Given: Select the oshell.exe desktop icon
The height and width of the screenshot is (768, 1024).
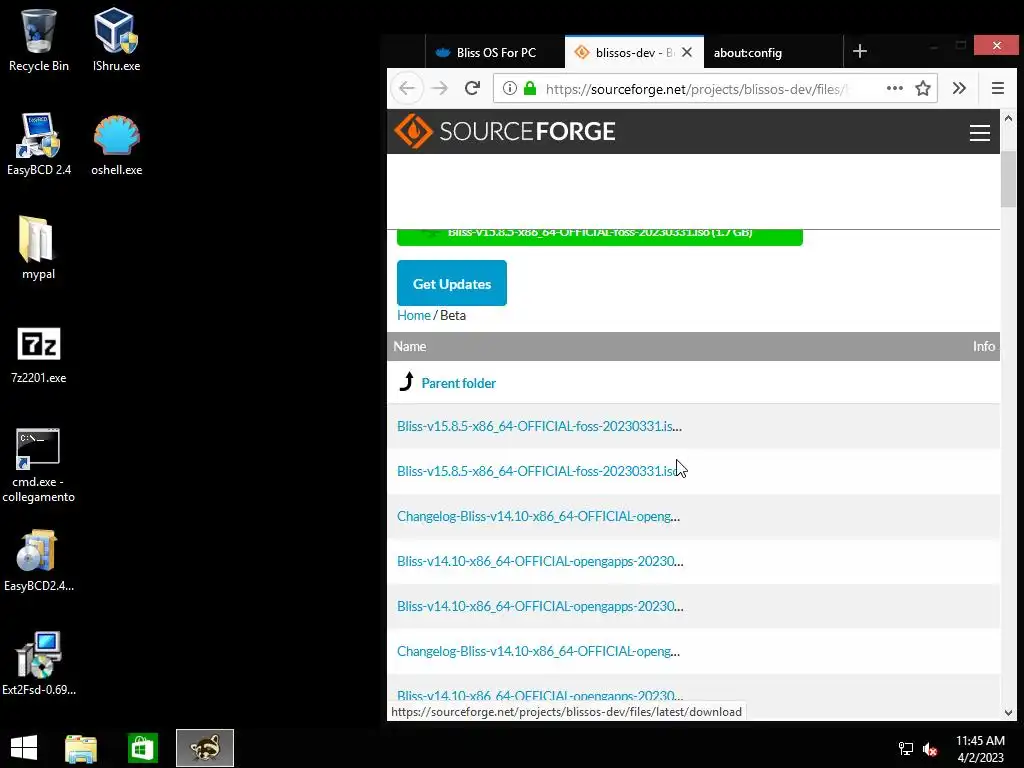Looking at the screenshot, I should pos(116,144).
